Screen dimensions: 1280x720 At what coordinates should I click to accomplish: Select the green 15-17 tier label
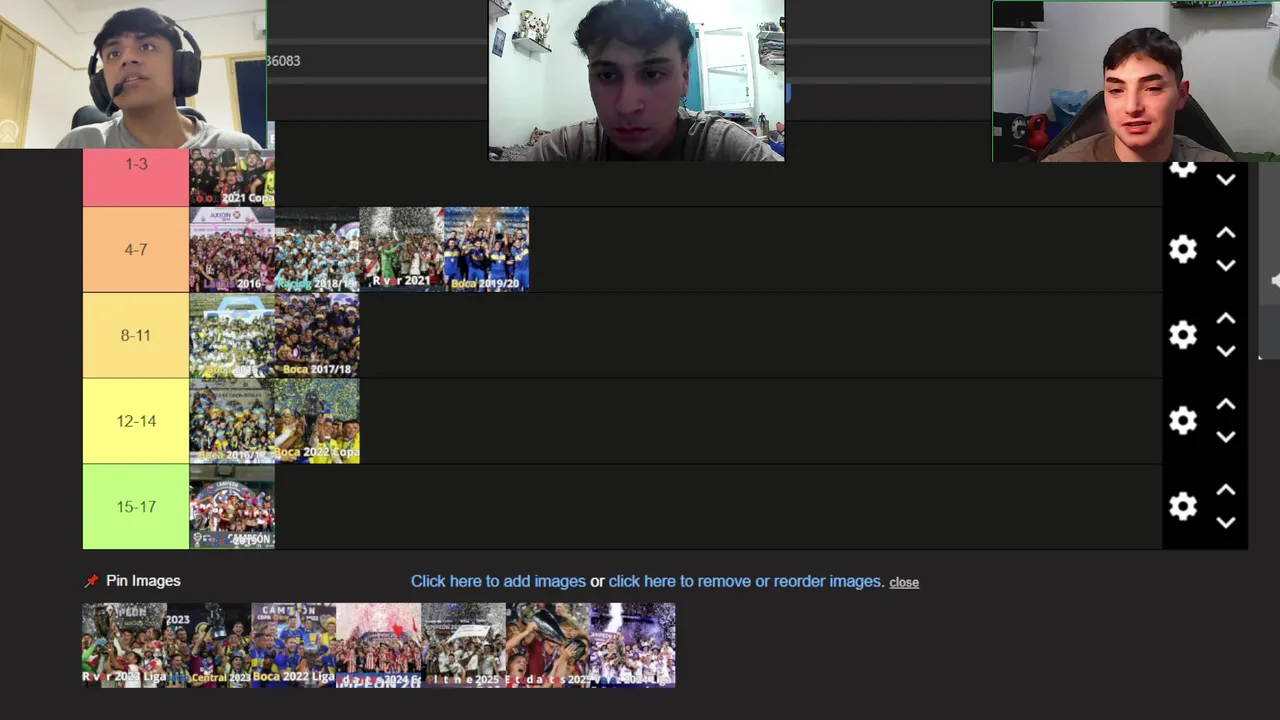click(x=136, y=507)
